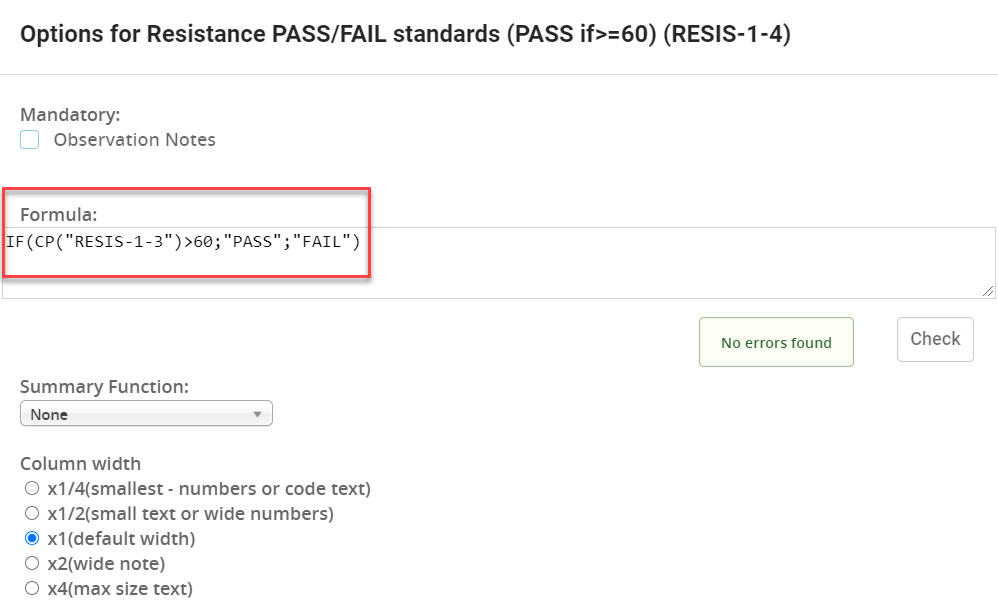The width and height of the screenshot is (998, 606).
Task: Choose the x4 max size text width
Action: click(32, 588)
